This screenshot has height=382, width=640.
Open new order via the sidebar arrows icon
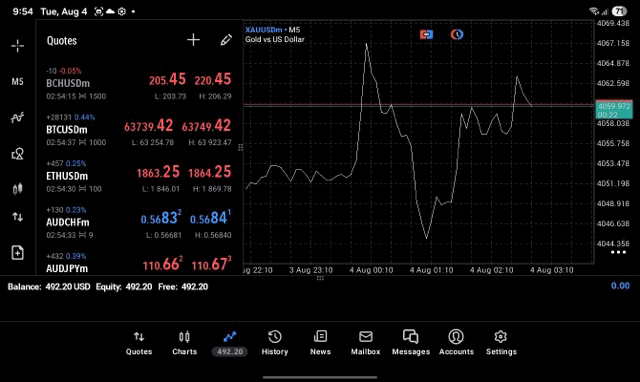[18, 217]
